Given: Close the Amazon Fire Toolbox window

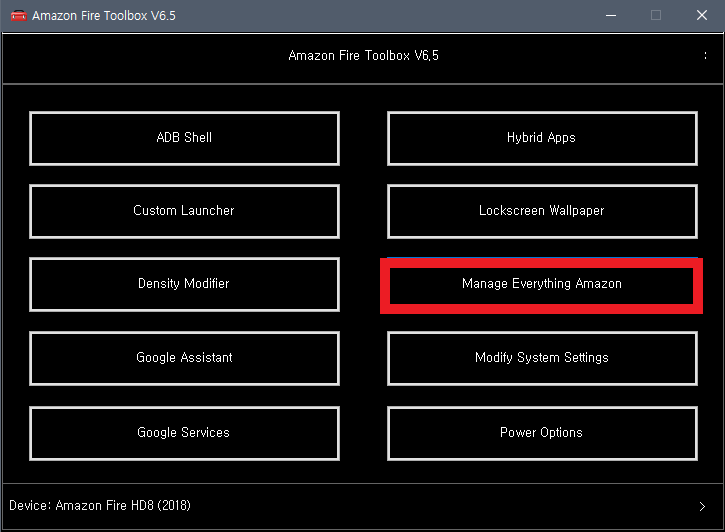Looking at the screenshot, I should pos(701,16).
